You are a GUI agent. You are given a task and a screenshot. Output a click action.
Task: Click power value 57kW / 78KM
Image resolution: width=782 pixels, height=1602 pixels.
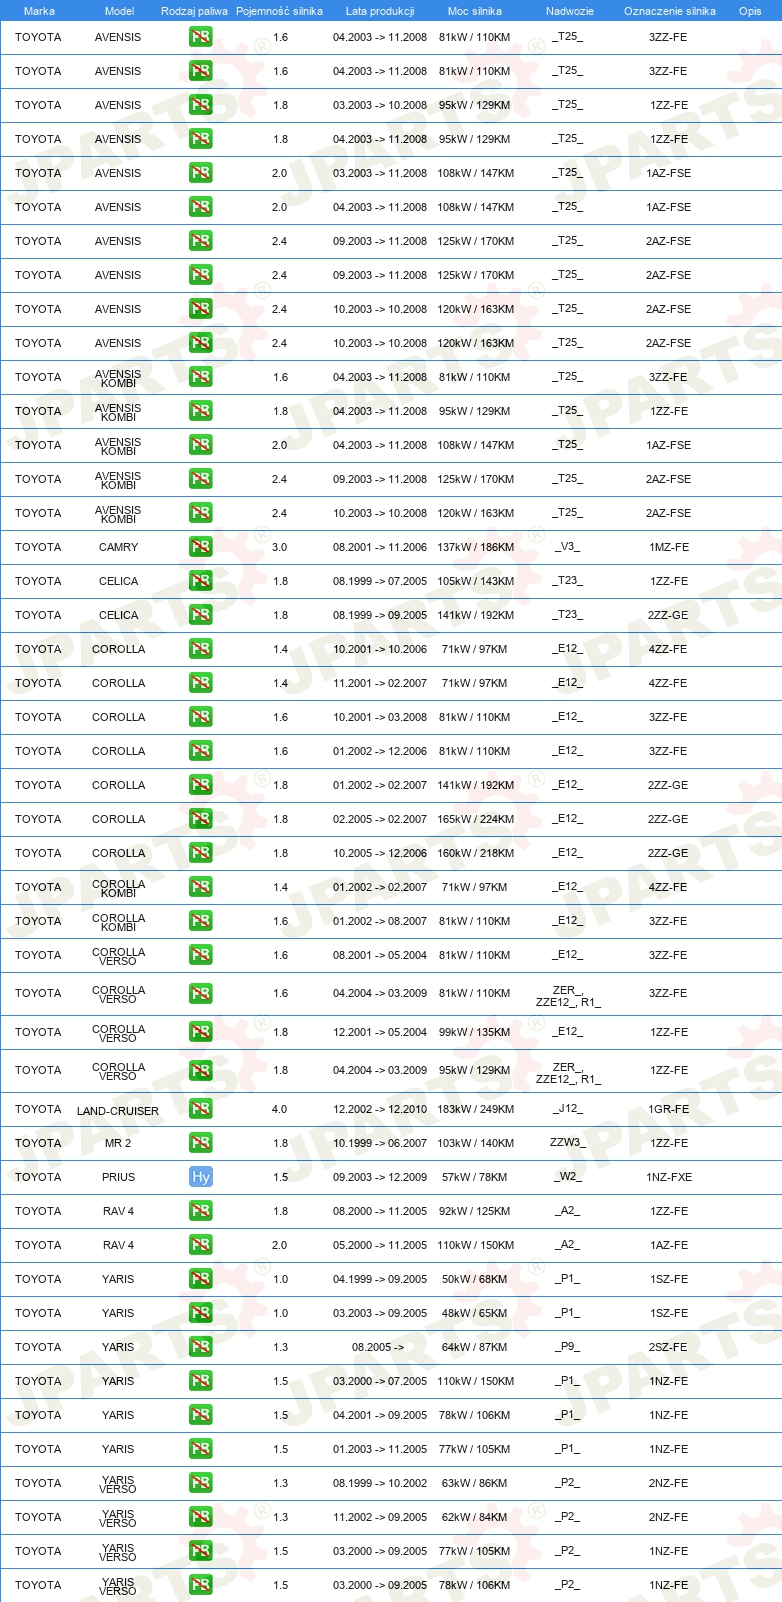pos(474,1177)
